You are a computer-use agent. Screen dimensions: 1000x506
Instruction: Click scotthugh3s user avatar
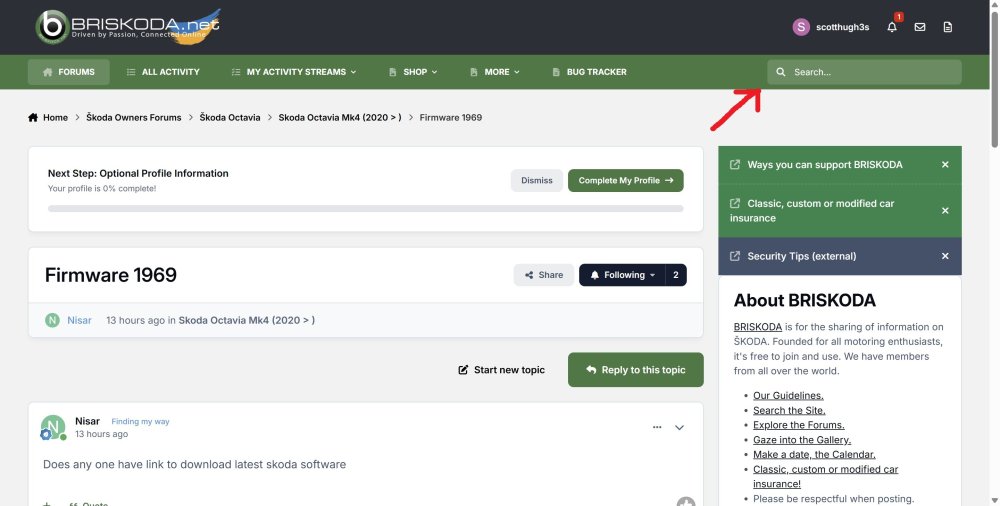(x=801, y=27)
